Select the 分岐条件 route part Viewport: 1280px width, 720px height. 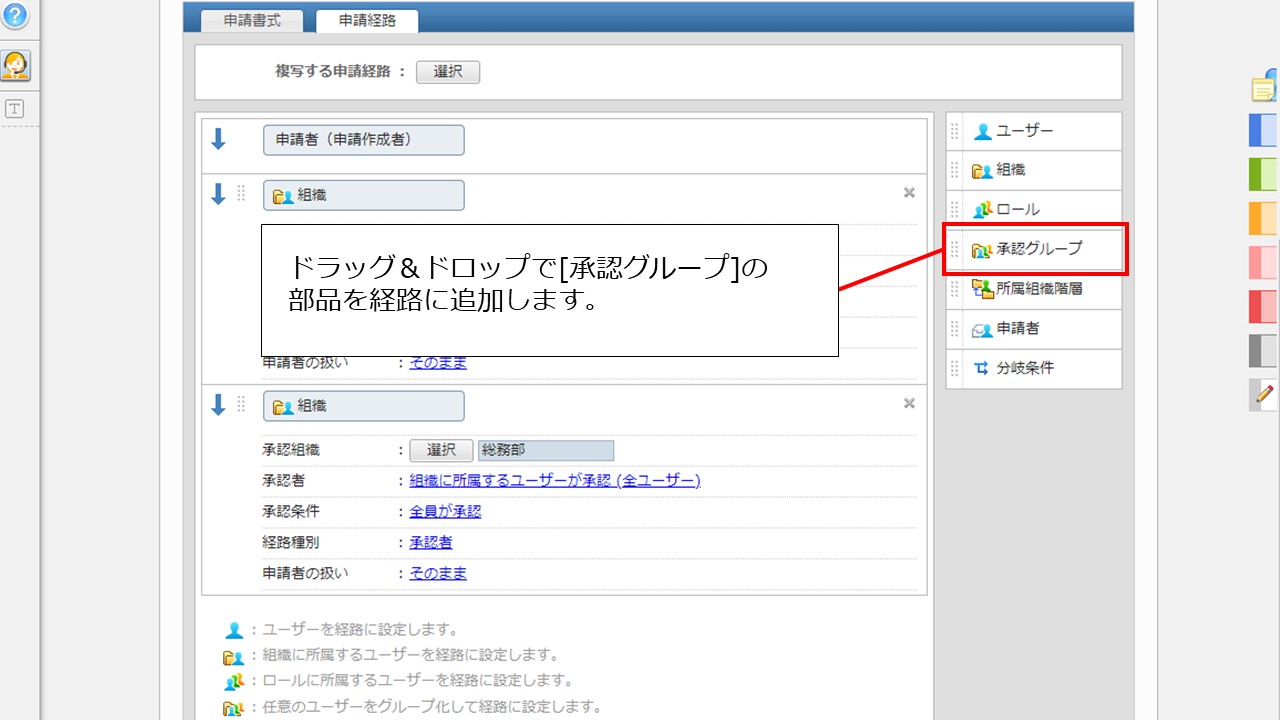tap(1024, 368)
